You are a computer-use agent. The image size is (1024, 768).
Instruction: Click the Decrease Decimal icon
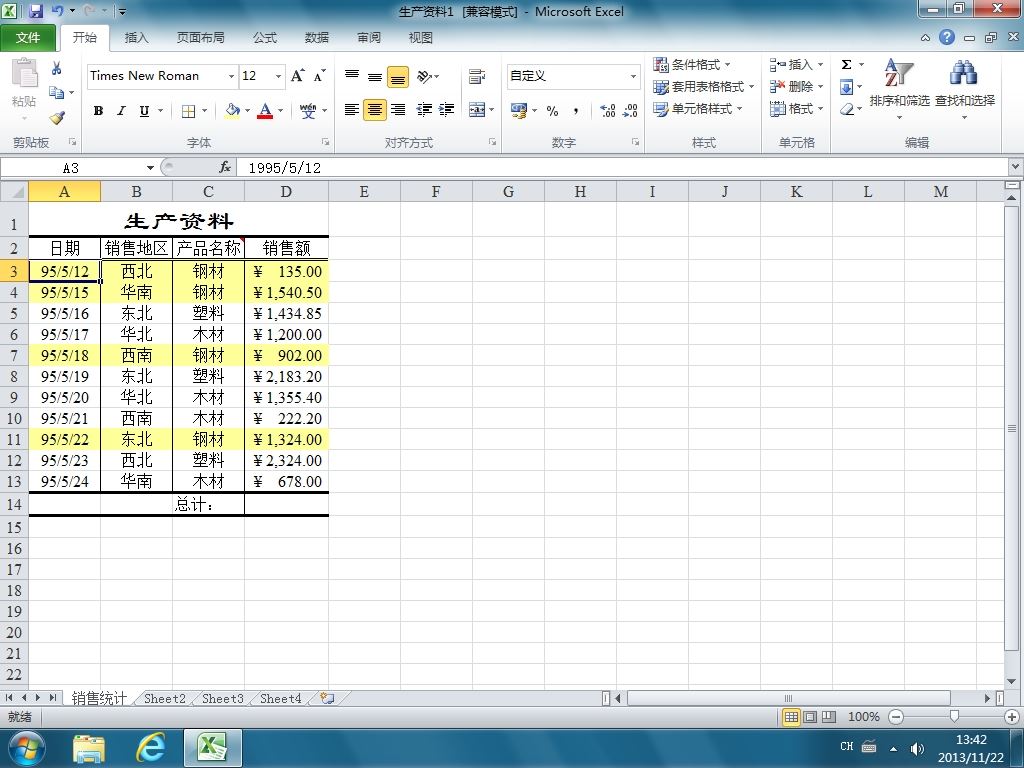point(630,110)
